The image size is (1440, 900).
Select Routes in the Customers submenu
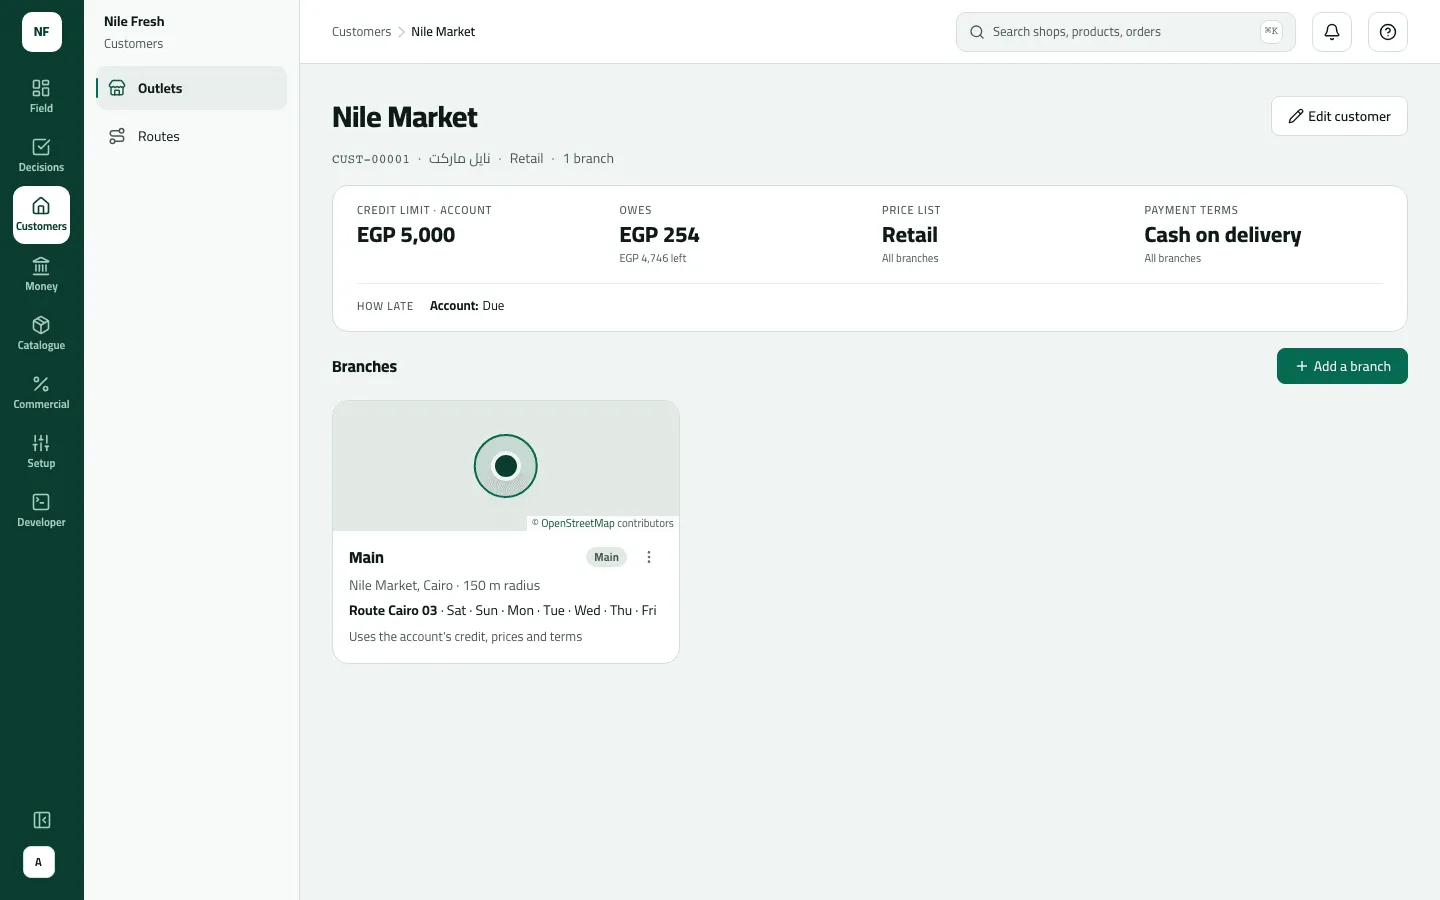click(192, 136)
